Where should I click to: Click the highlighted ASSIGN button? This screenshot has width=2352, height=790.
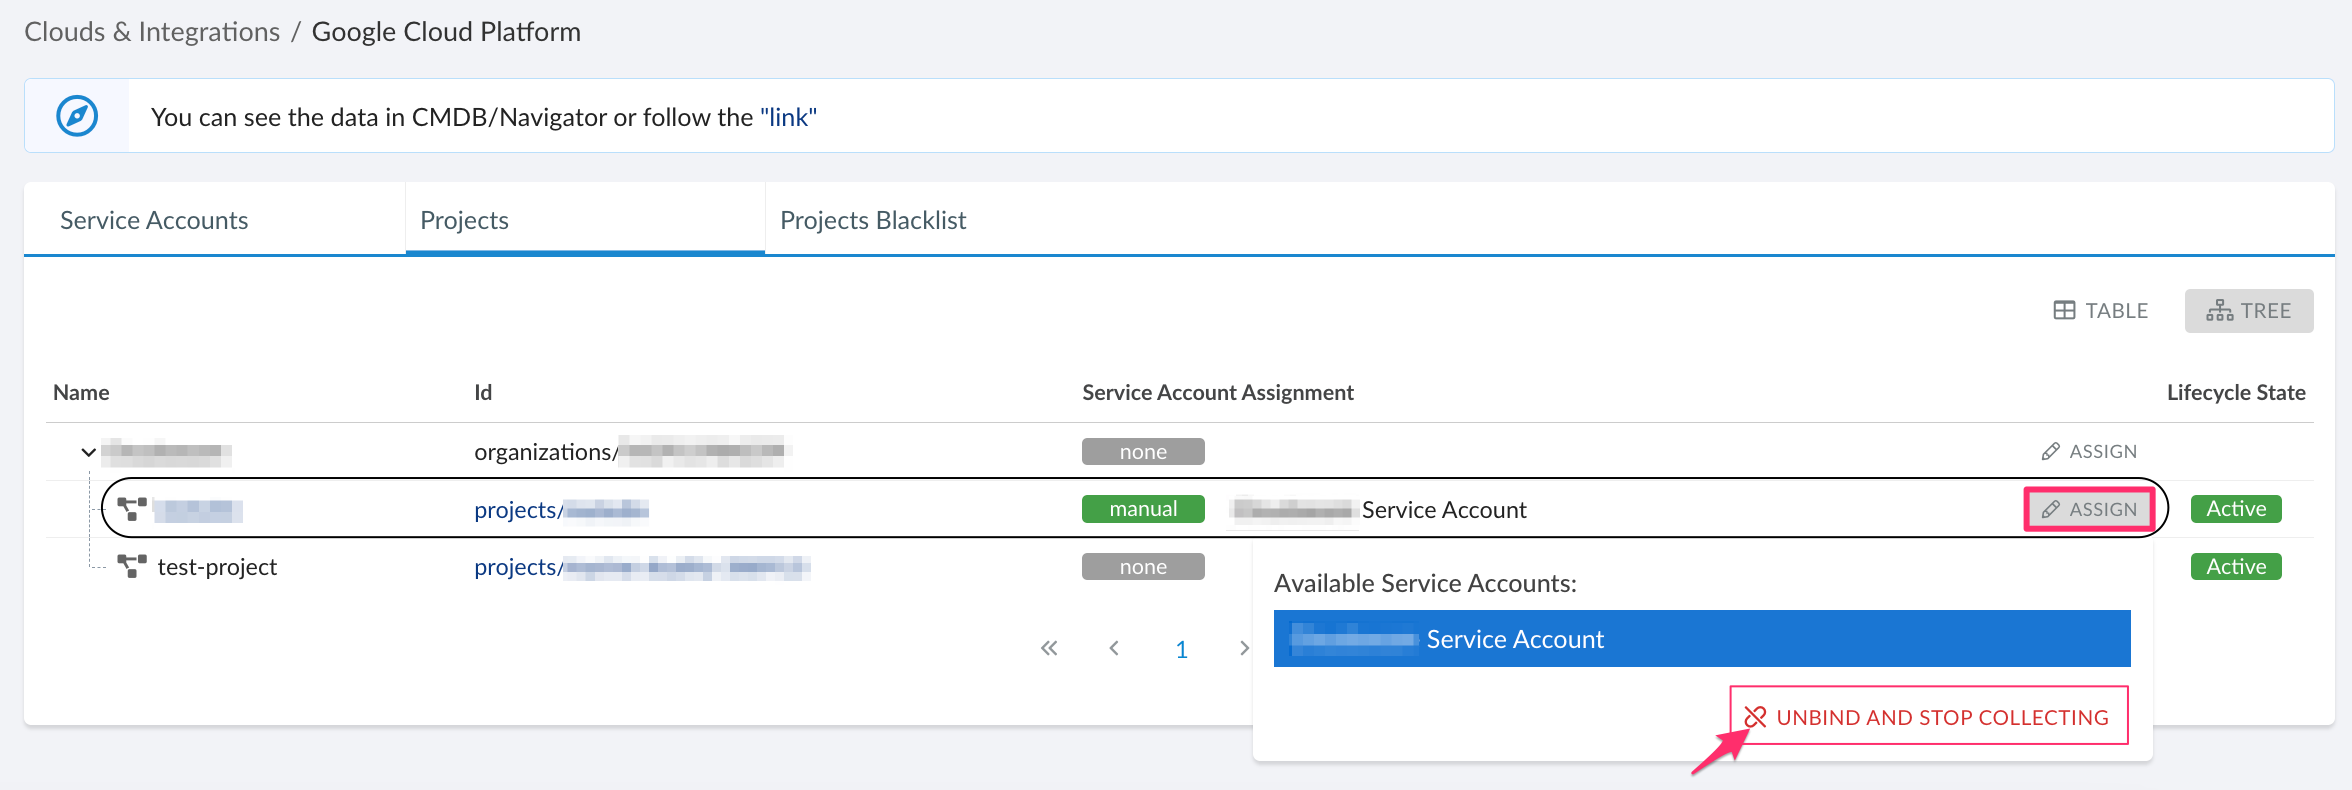[2089, 510]
